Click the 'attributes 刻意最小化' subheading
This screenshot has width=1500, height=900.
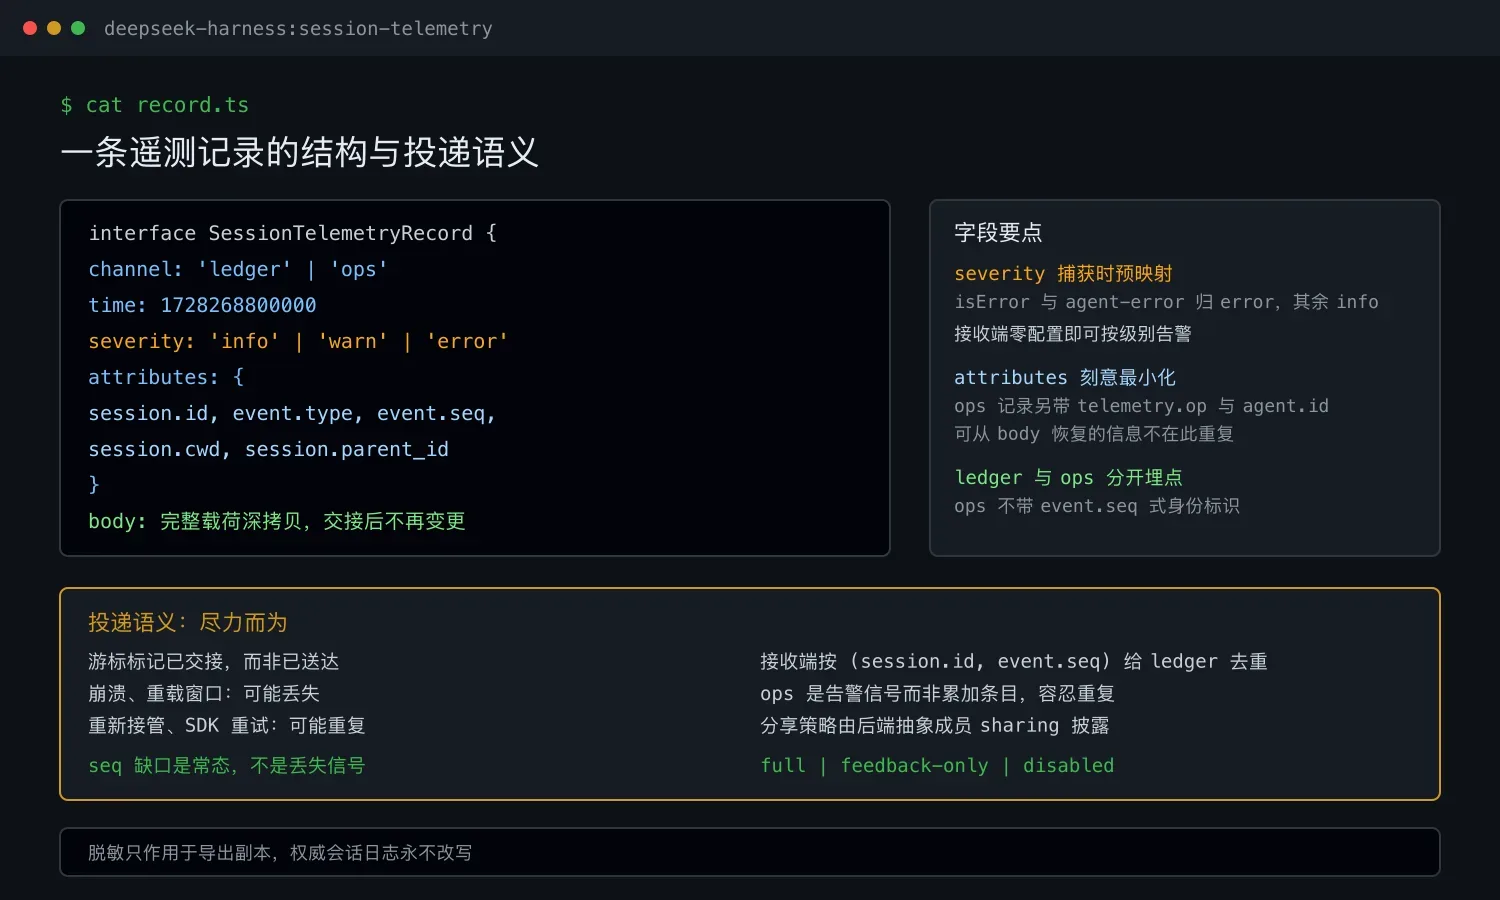(1065, 378)
